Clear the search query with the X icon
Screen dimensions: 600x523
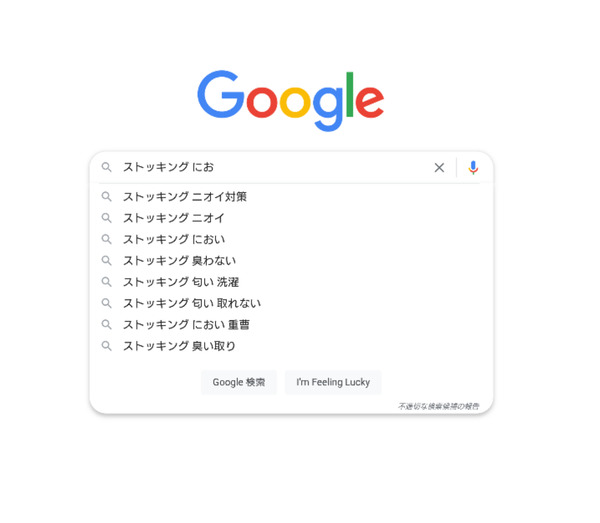click(x=439, y=168)
